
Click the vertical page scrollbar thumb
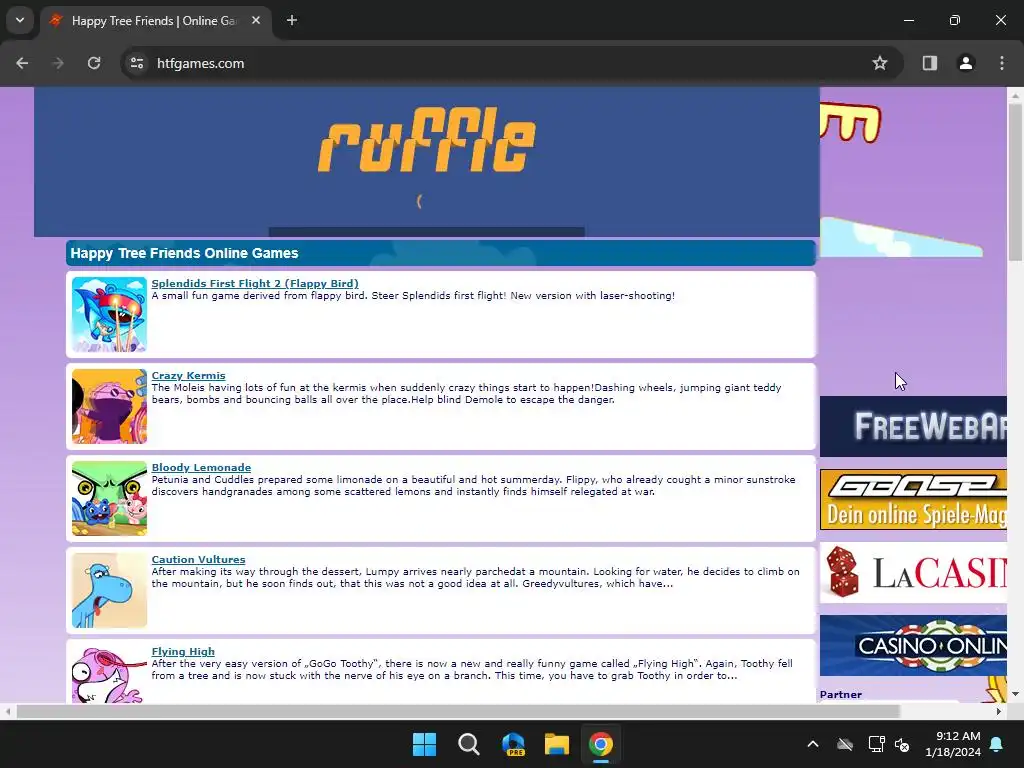pos(1015,182)
